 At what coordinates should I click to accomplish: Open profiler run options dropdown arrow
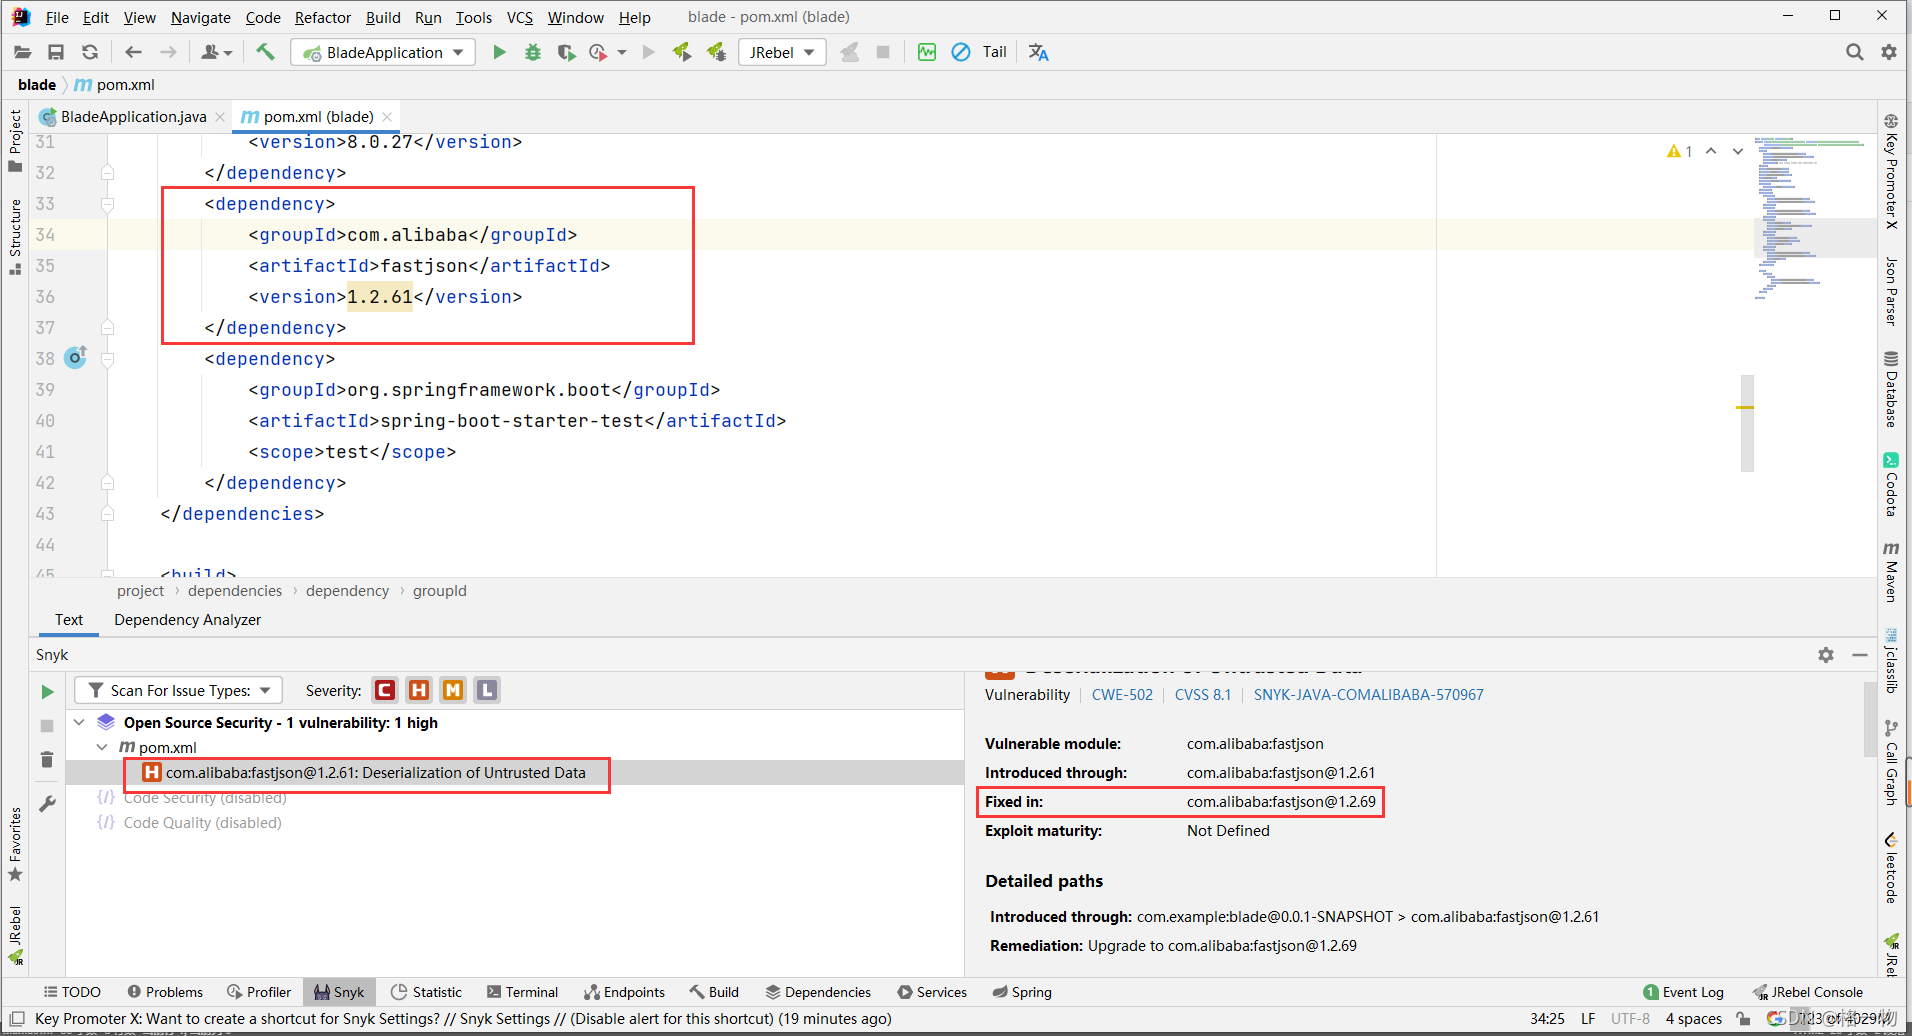click(622, 52)
